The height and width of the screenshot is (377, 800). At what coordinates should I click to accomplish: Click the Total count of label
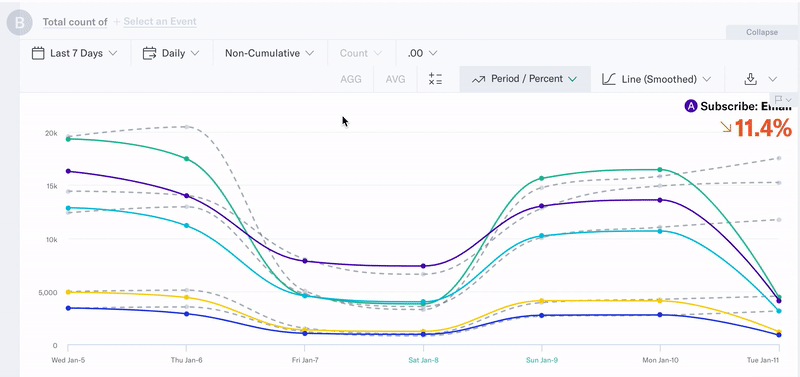75,22
